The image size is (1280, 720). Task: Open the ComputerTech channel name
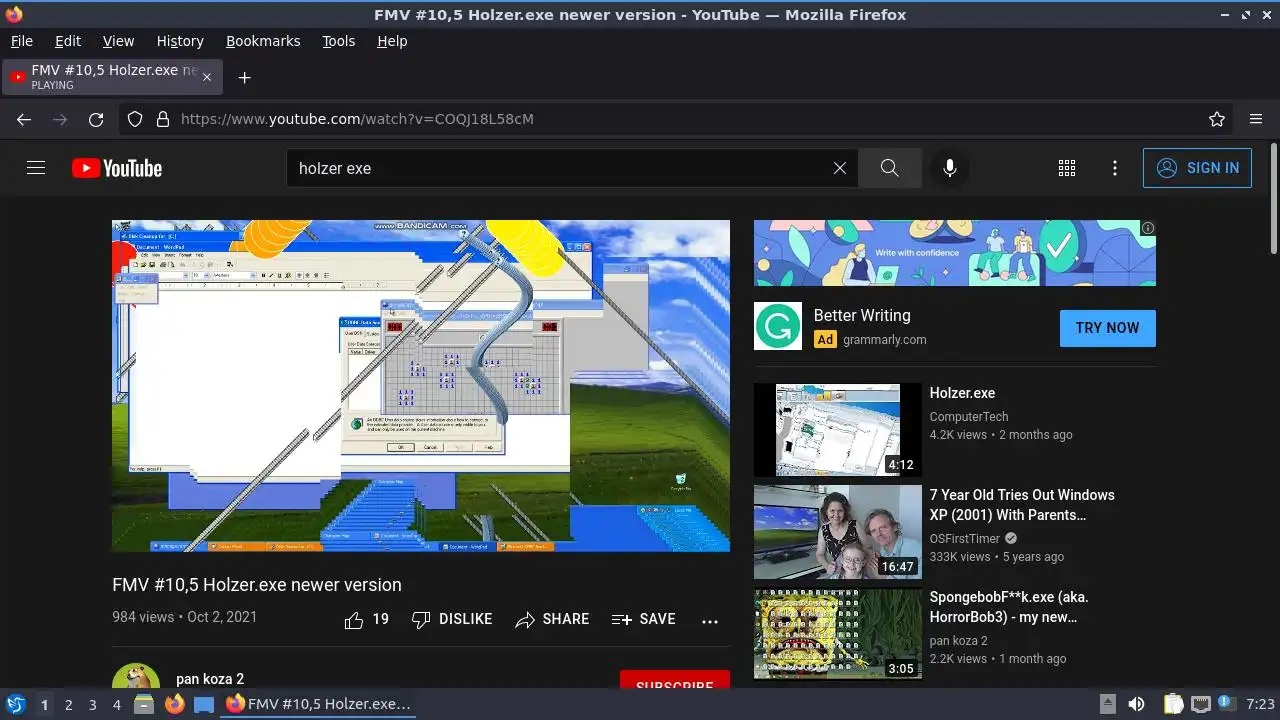(x=969, y=416)
